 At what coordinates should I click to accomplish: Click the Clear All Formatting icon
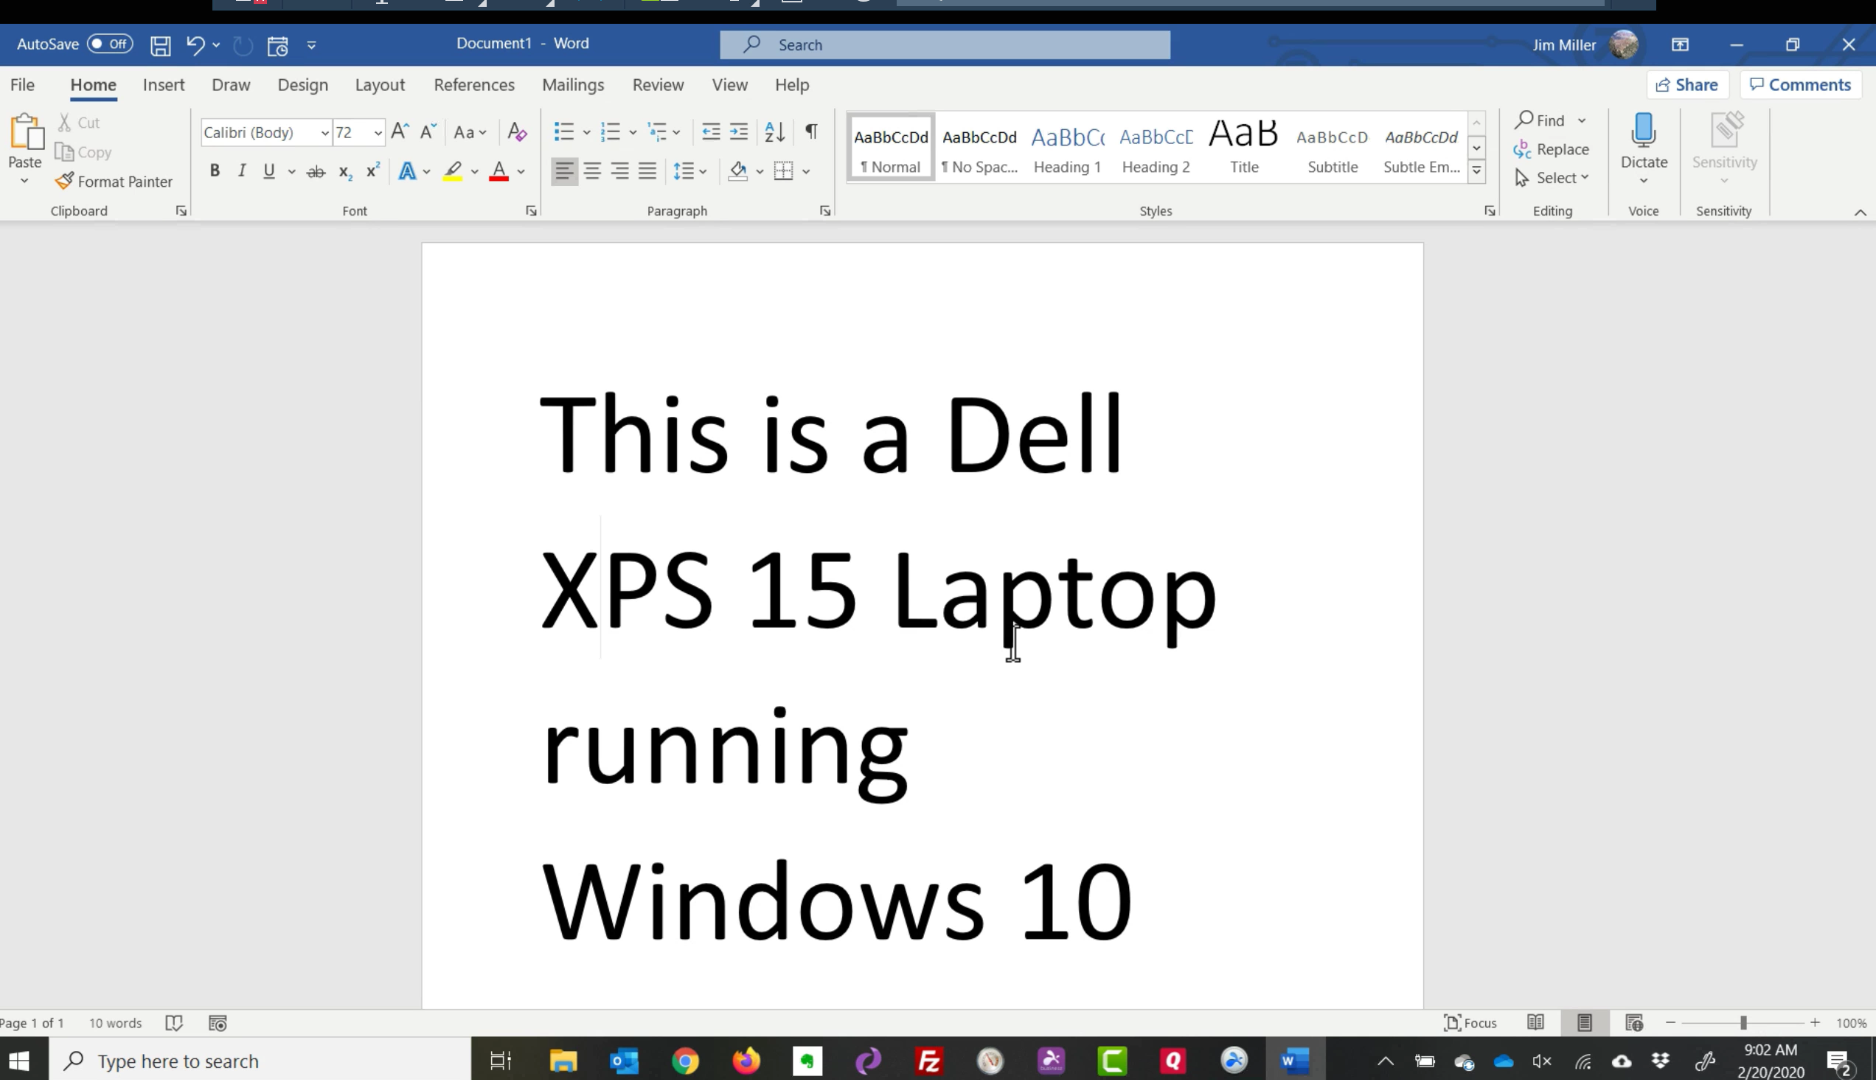tap(516, 132)
